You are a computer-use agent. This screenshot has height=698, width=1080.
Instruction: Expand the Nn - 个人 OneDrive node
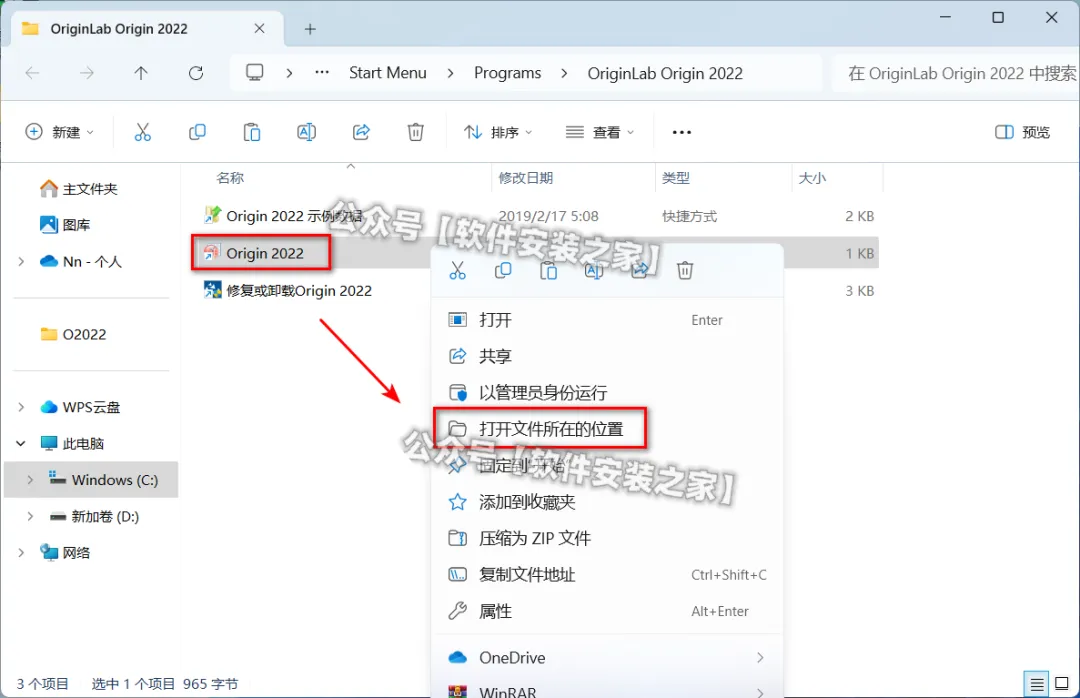click(21, 261)
